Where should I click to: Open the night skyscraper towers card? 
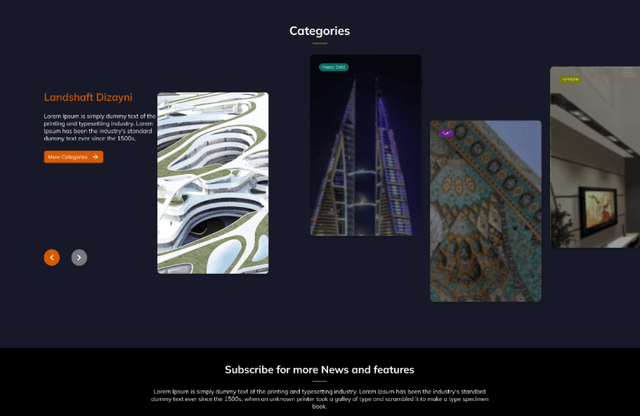(365, 150)
